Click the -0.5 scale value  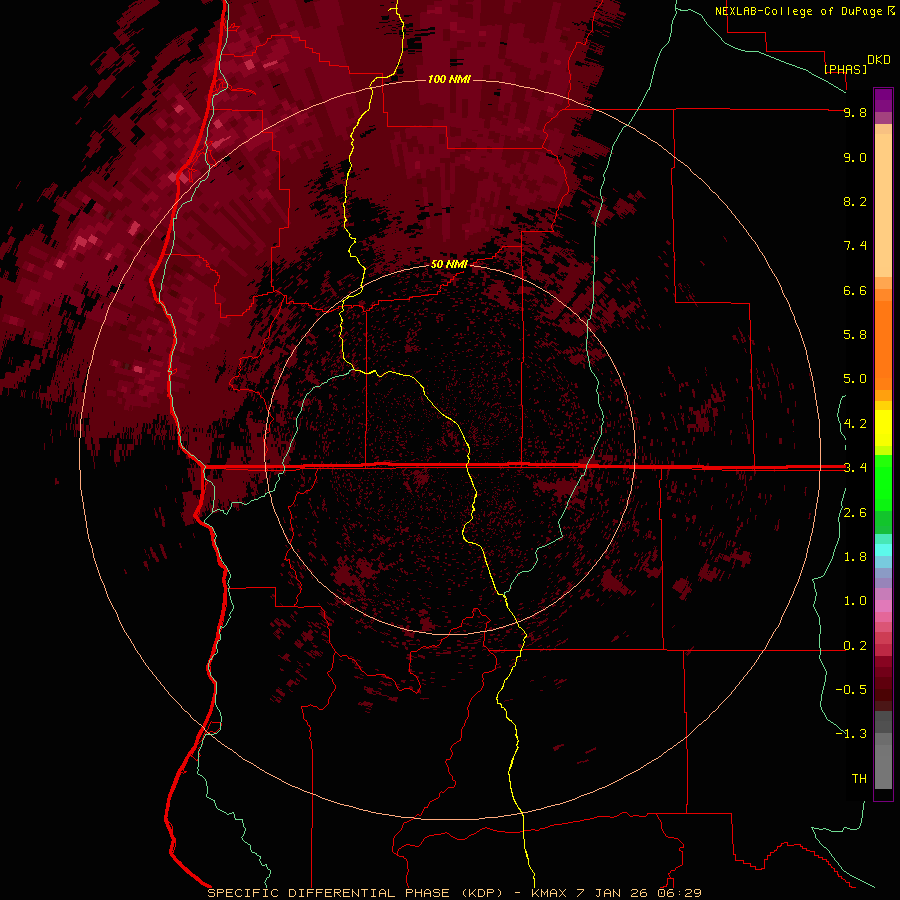click(851, 690)
